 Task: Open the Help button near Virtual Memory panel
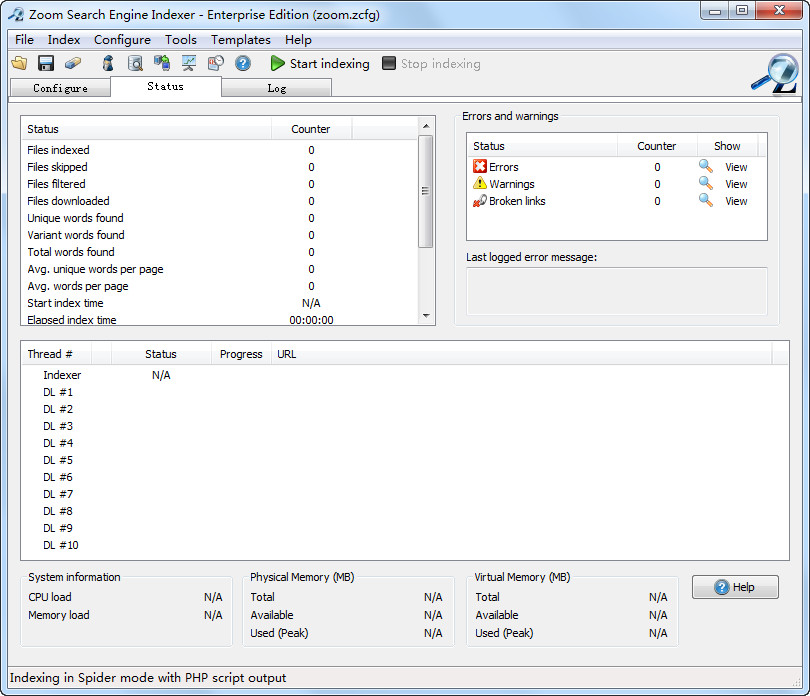pos(735,587)
